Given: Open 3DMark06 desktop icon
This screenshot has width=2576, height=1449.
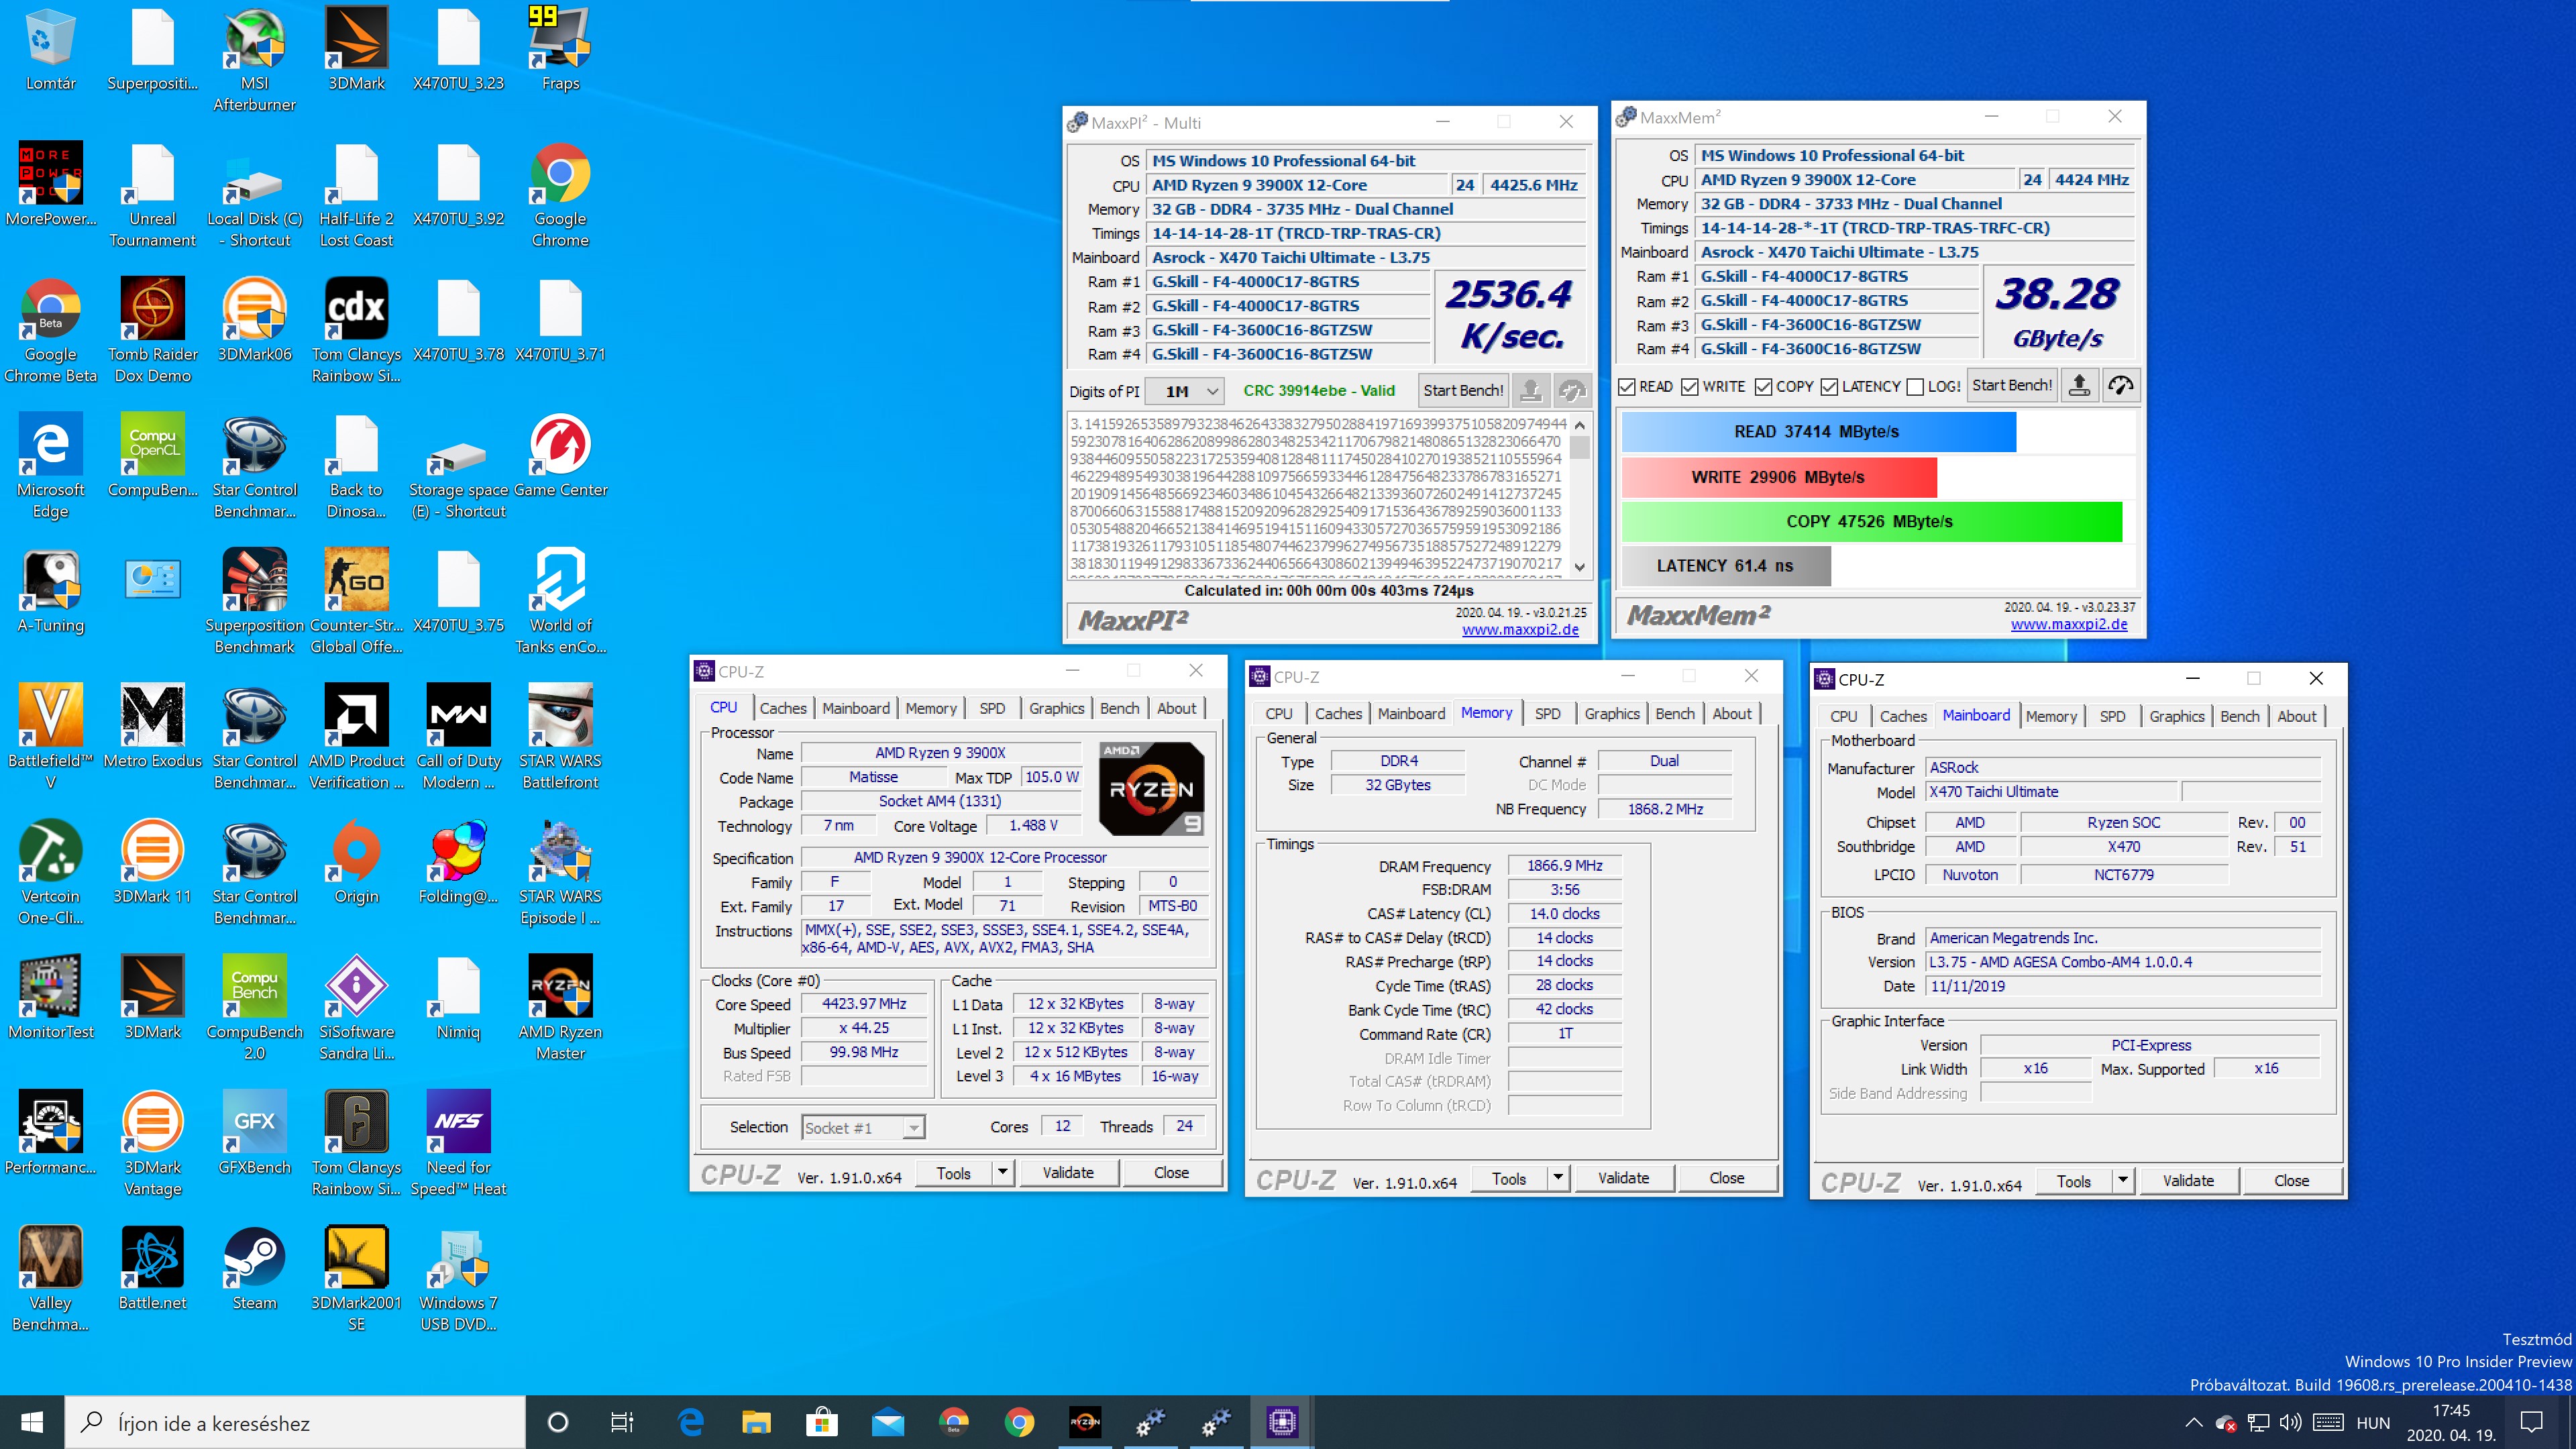Looking at the screenshot, I should [x=254, y=321].
